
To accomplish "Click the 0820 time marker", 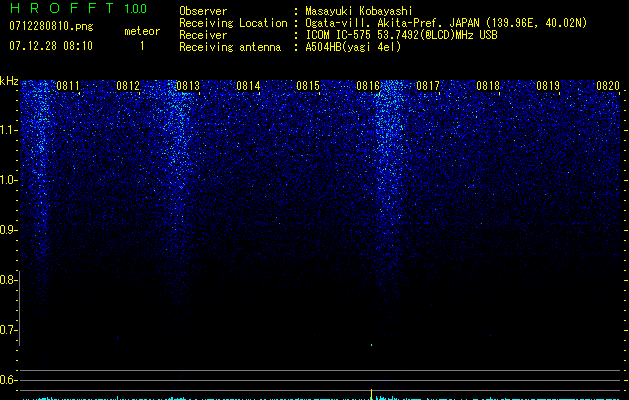I will click(x=608, y=86).
